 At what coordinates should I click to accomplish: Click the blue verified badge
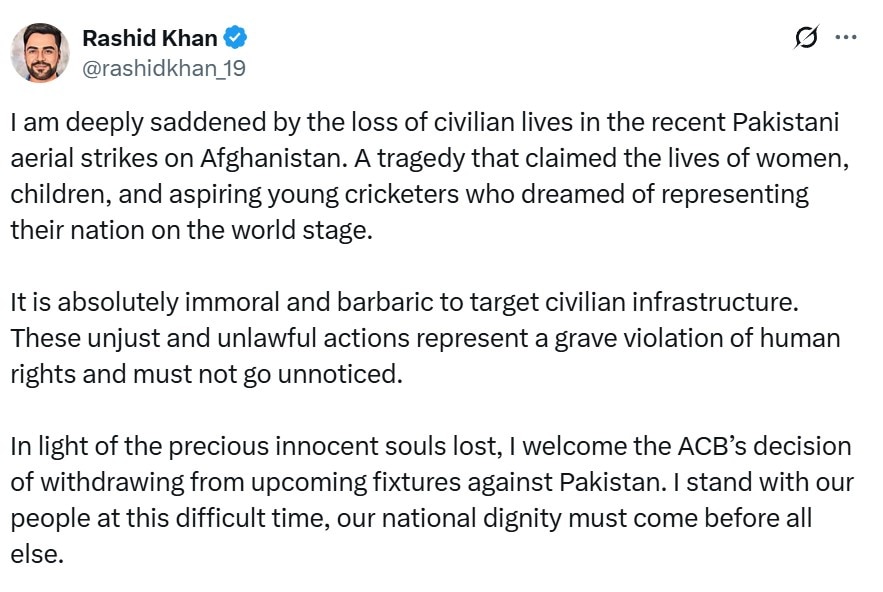[236, 39]
